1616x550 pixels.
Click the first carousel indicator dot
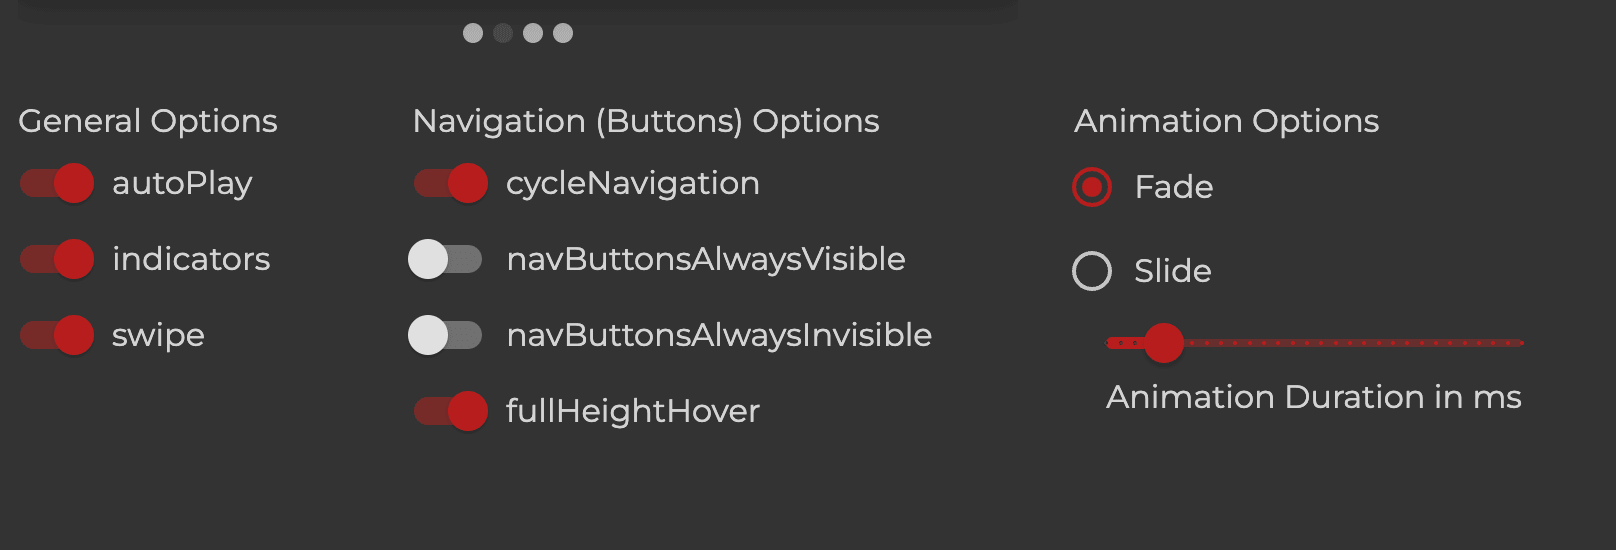(x=473, y=33)
